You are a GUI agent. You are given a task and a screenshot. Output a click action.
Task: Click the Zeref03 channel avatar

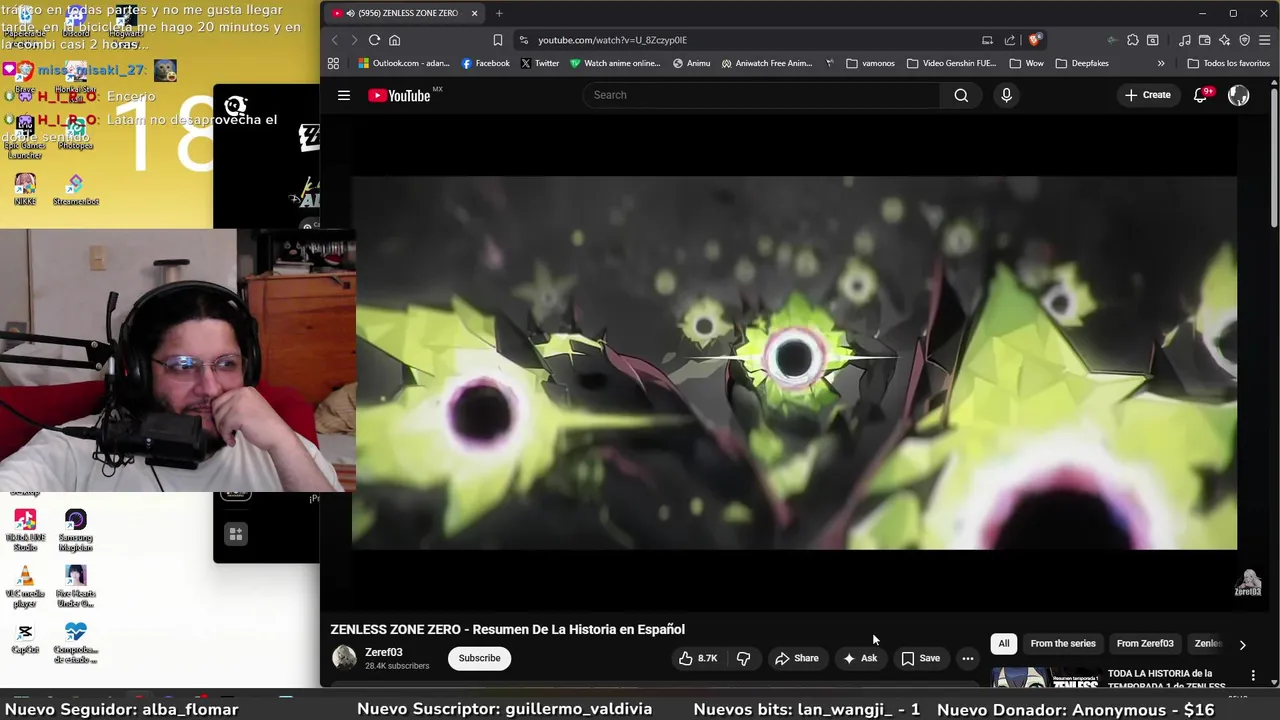click(344, 657)
